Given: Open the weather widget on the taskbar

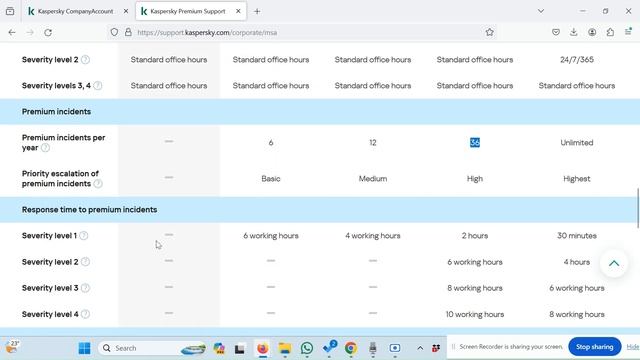Looking at the screenshot, I should [x=11, y=347].
